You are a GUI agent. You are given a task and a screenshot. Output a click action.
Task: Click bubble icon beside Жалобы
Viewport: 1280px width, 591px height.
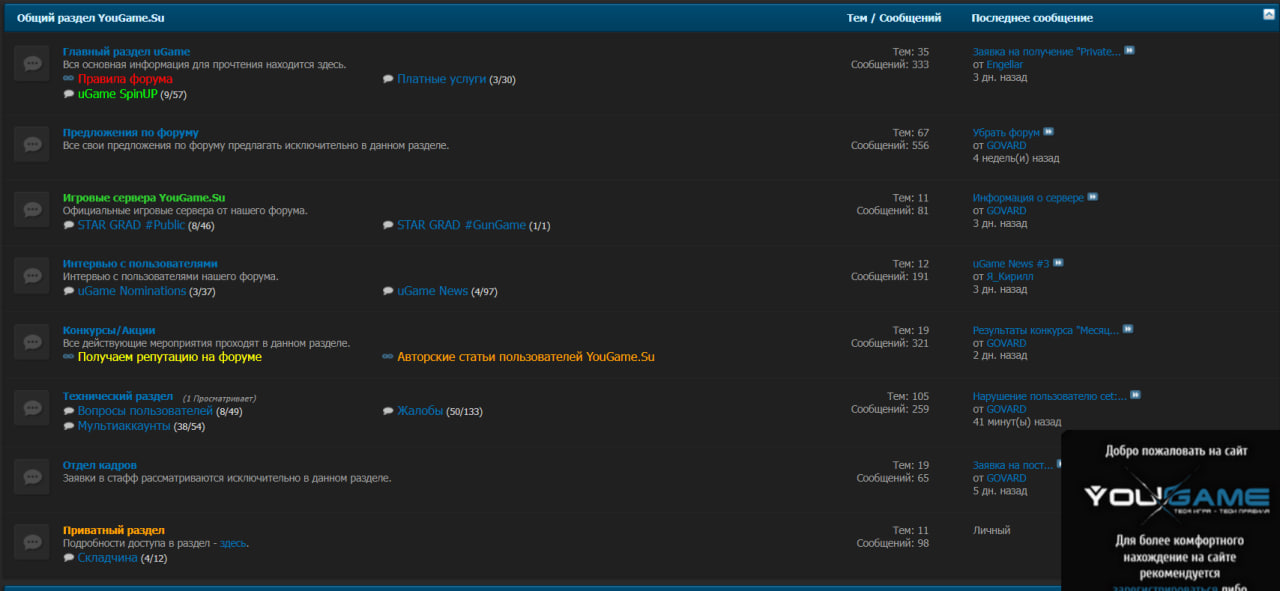tap(388, 411)
